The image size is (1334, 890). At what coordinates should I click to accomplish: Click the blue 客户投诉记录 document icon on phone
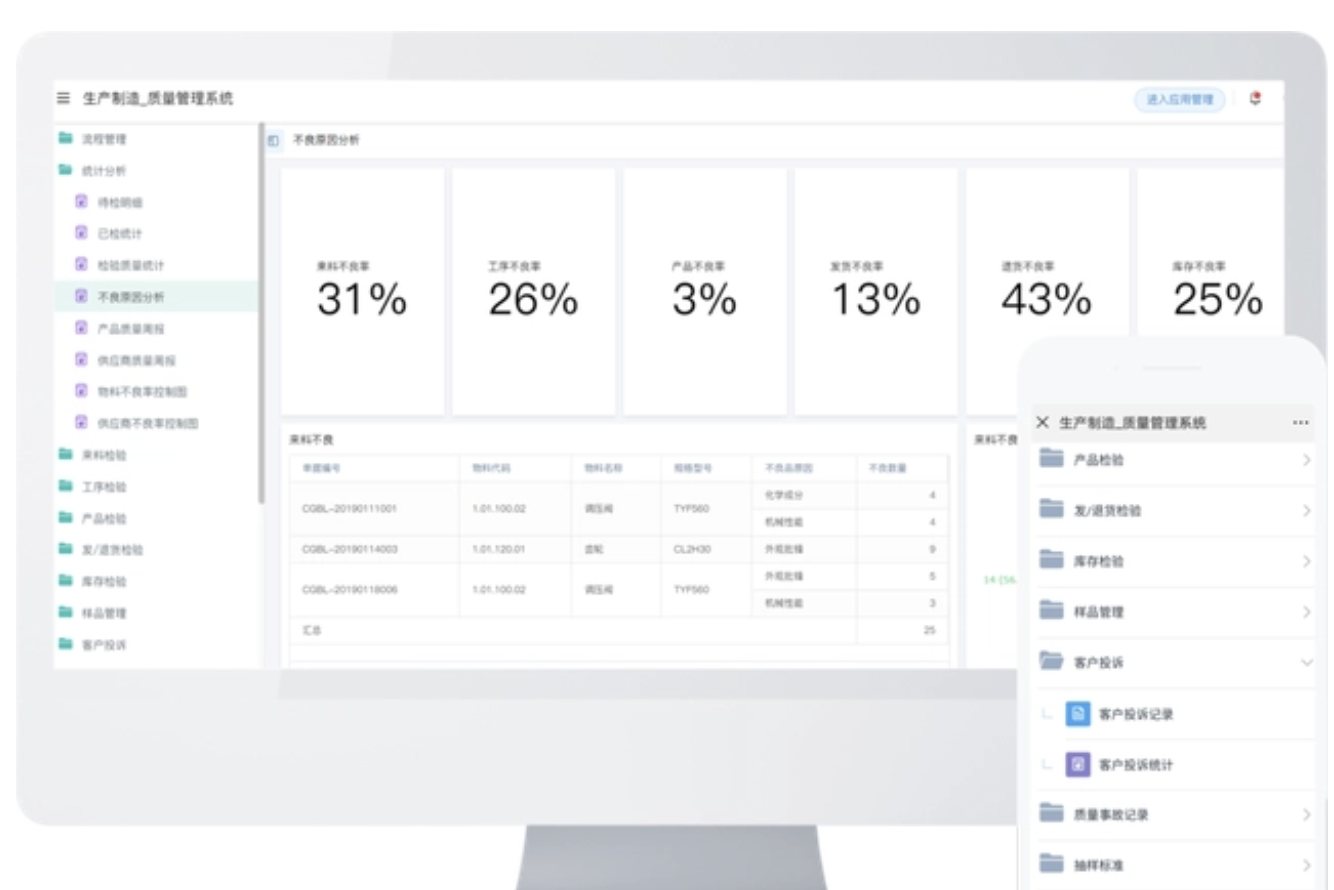[1077, 714]
